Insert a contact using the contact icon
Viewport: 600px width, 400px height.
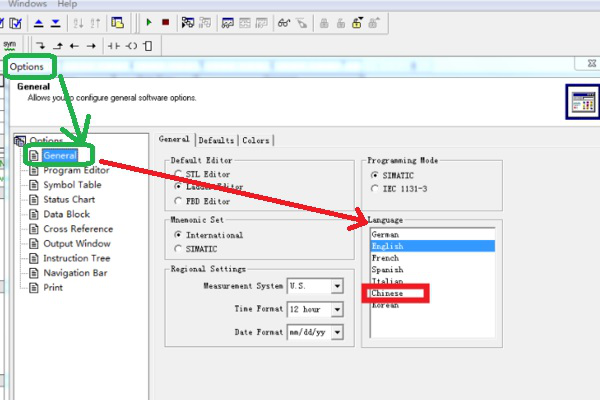click(114, 45)
